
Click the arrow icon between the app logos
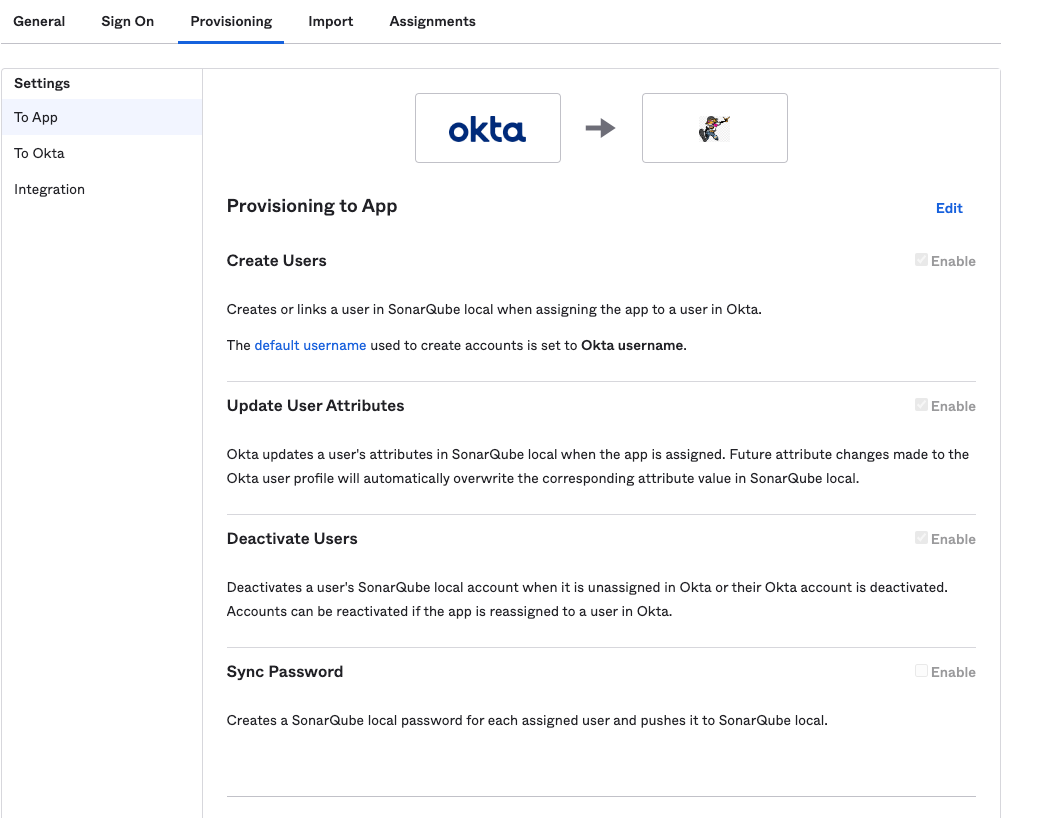[x=602, y=127]
